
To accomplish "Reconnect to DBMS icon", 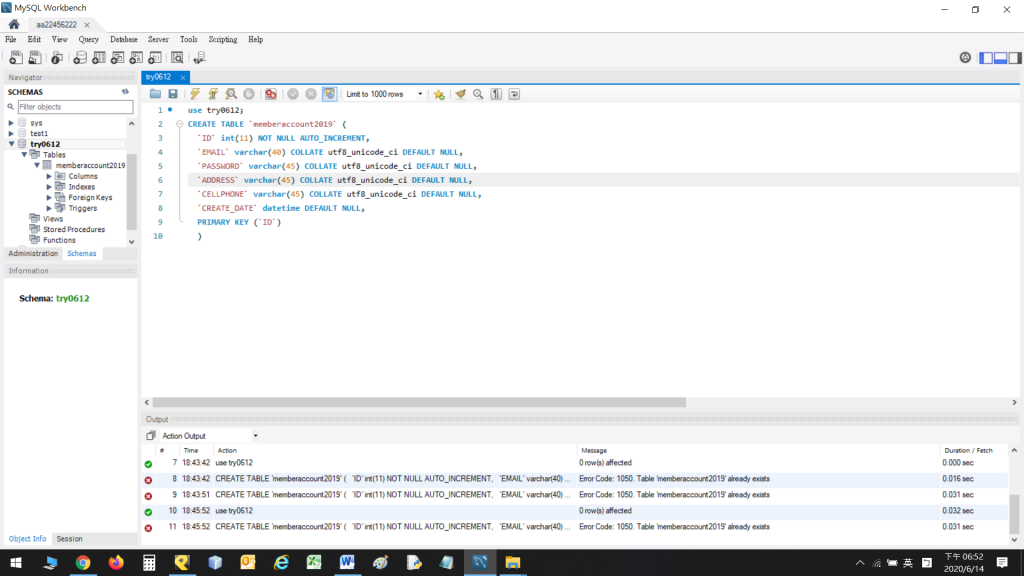I will [199, 58].
